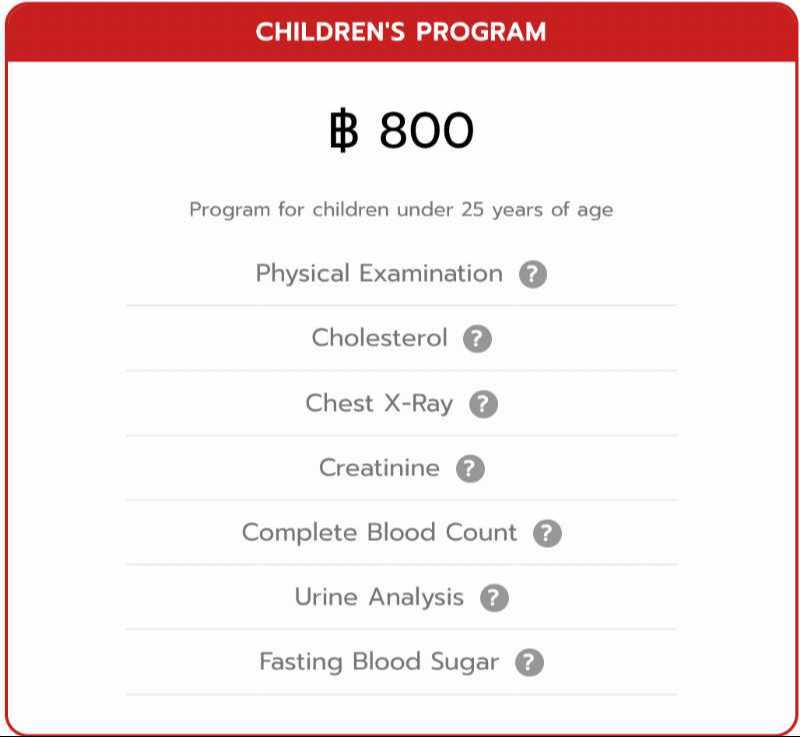Click the ฿ 800 price
This screenshot has width=800, height=737.
click(401, 131)
